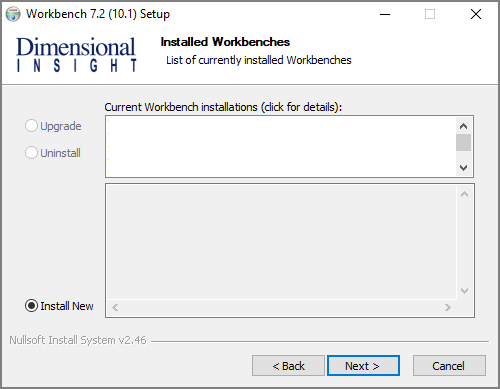500x389 pixels.
Task: Proceed with the Next button
Action: coord(363,366)
